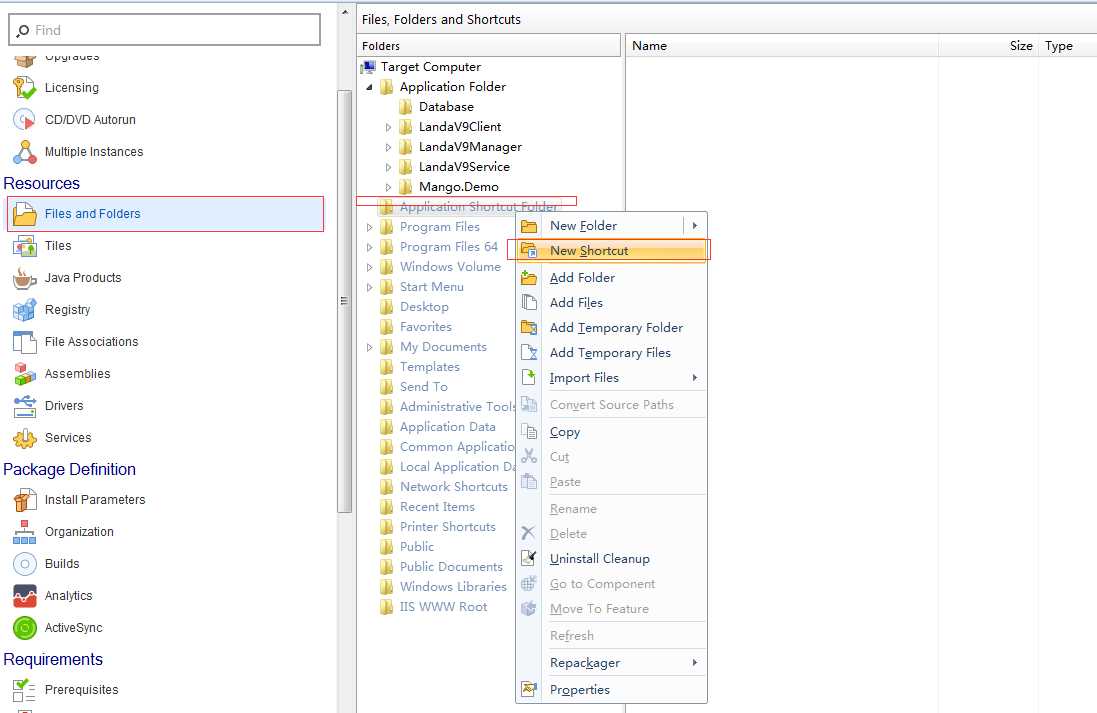Click the Add Files menu icon
This screenshot has height=713, width=1097.
[529, 303]
